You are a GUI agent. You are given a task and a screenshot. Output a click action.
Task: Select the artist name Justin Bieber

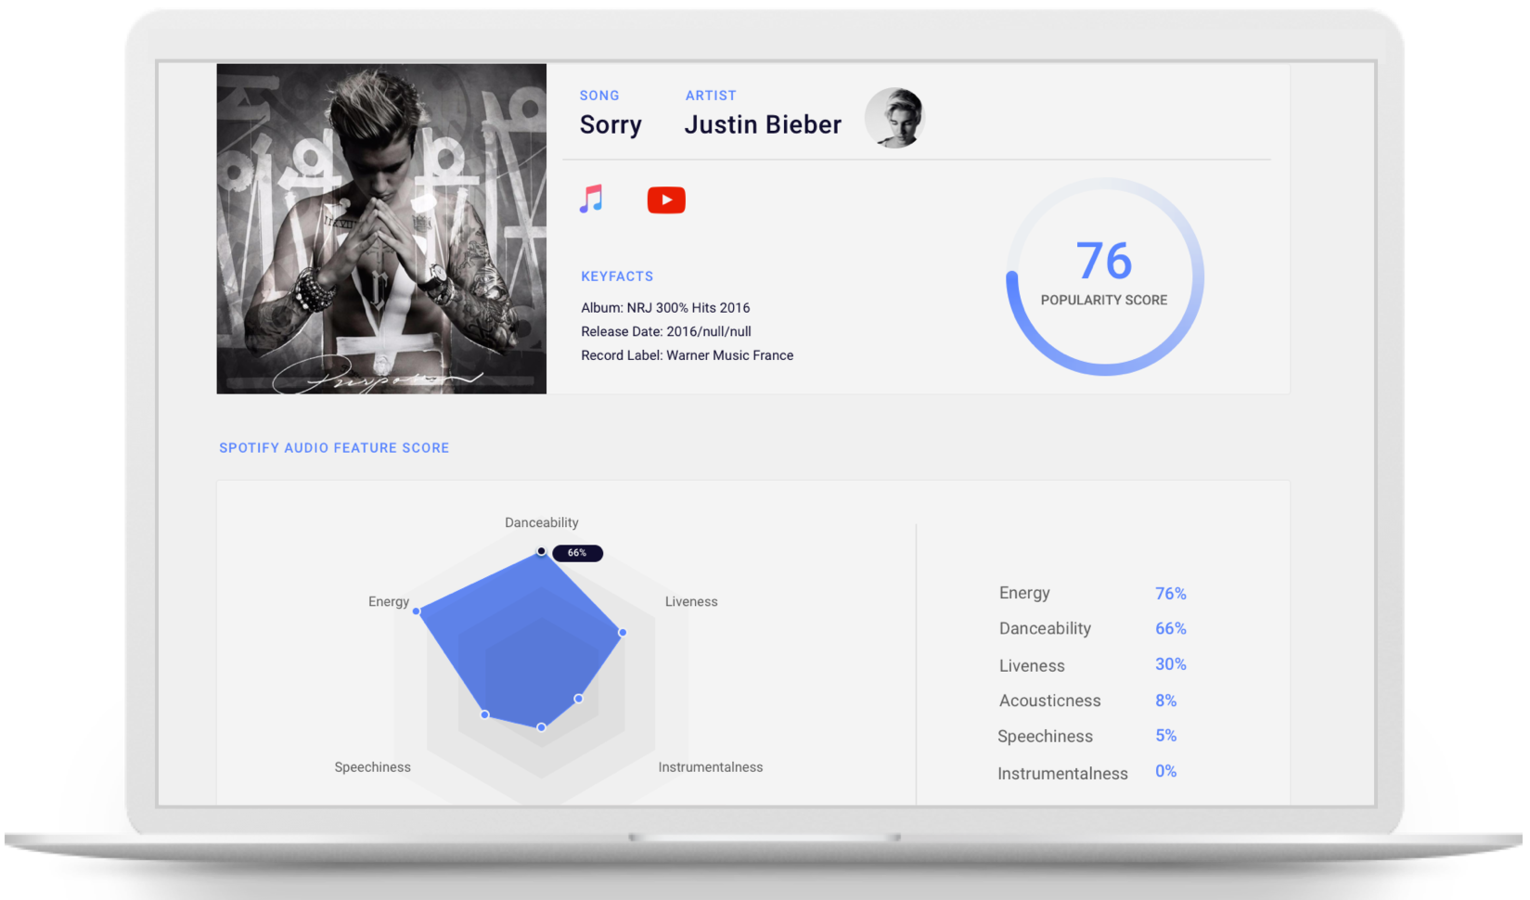click(763, 125)
